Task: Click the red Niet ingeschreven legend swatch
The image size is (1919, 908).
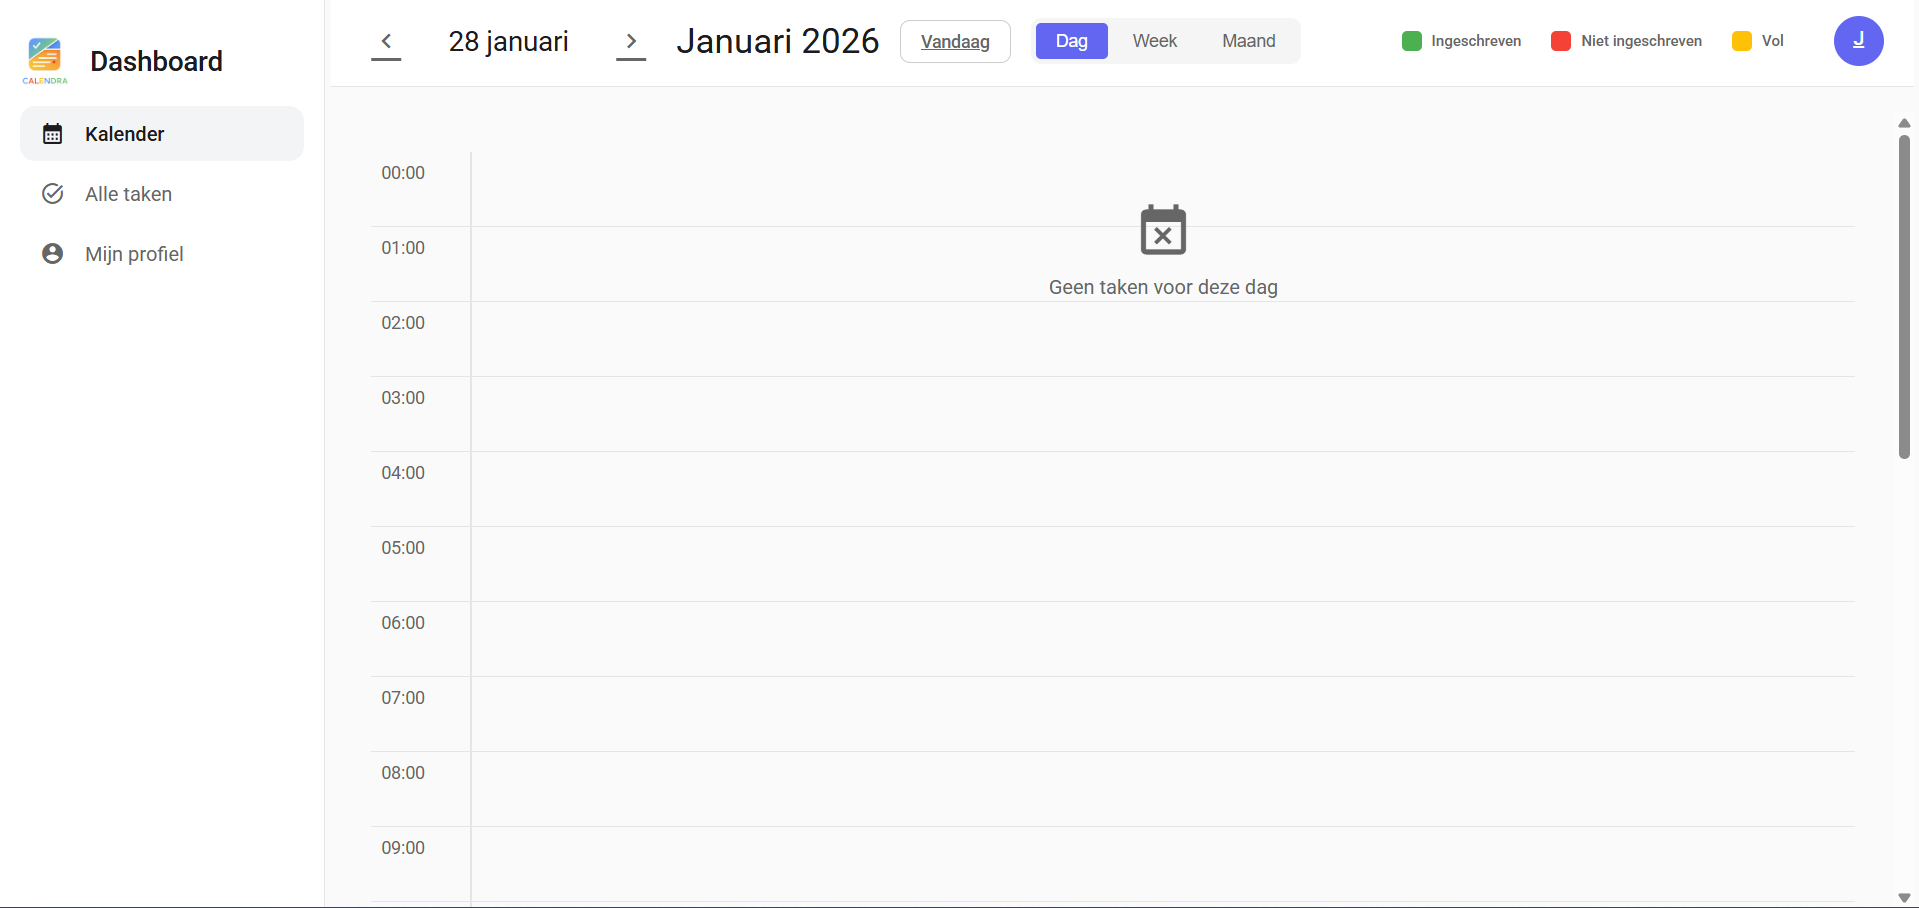Action: [x=1561, y=41]
